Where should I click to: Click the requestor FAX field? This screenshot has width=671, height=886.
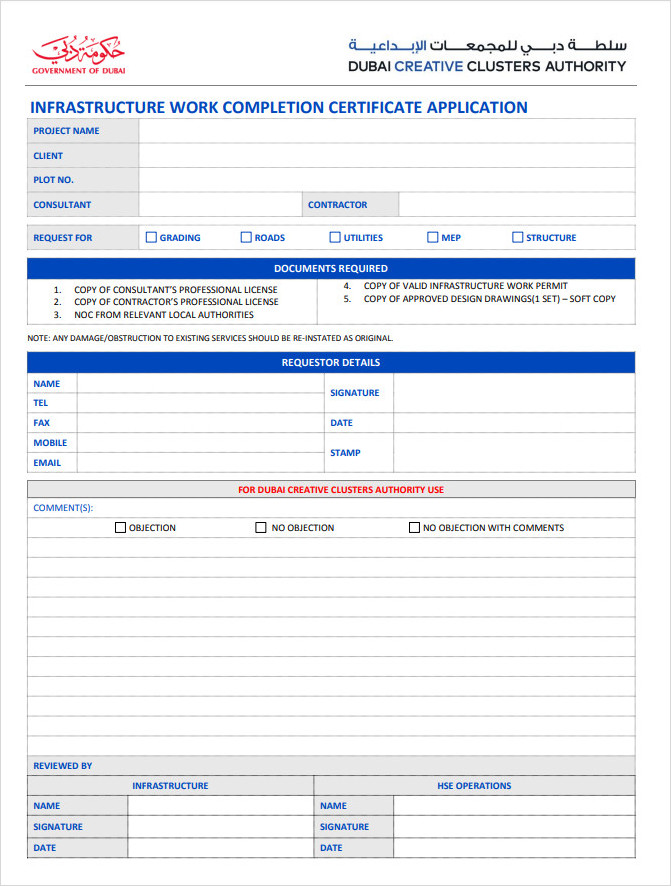201,423
